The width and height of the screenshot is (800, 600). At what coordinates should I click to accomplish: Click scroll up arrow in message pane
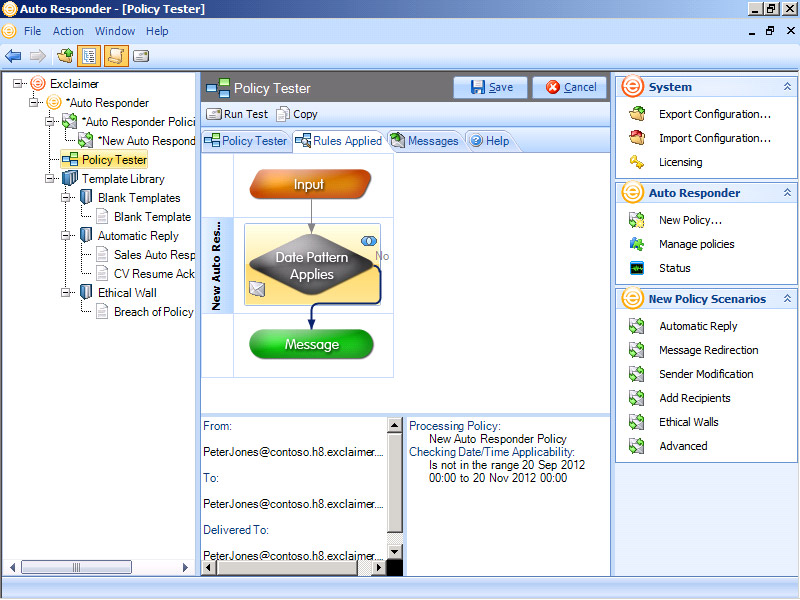coord(394,424)
